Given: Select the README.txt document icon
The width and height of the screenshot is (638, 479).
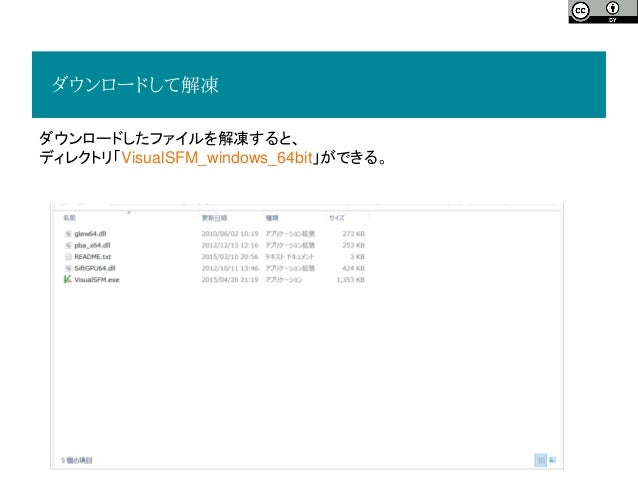Looking at the screenshot, I should click(x=68, y=256).
